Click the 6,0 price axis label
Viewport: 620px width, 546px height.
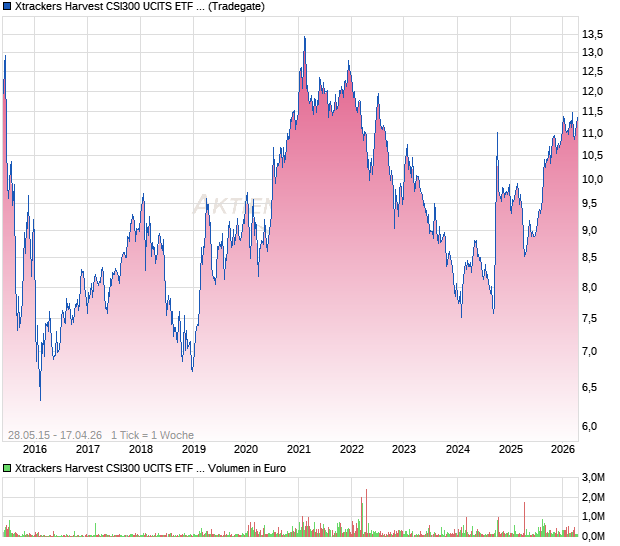589,427
